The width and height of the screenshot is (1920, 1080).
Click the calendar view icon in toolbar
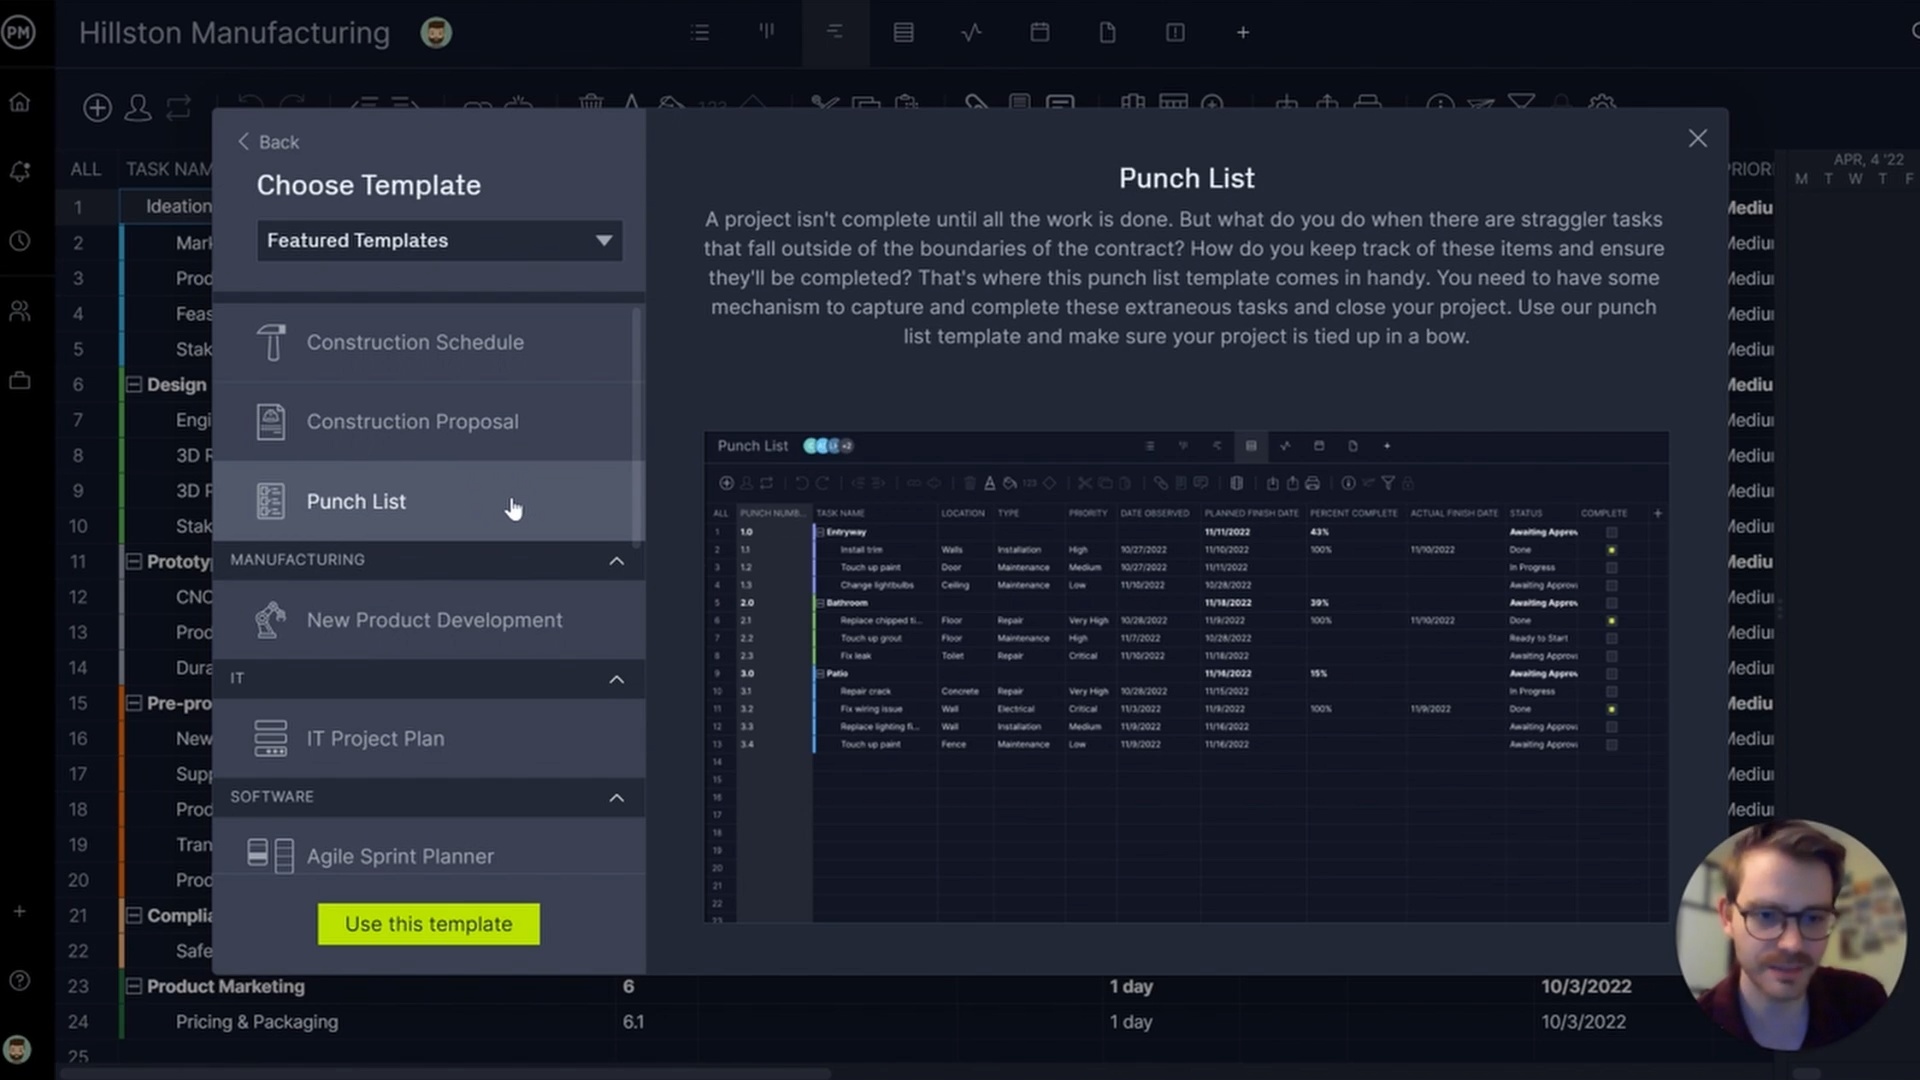pos(1039,32)
